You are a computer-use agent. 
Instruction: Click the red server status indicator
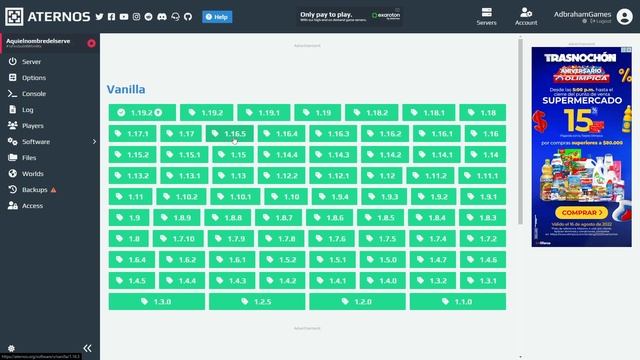pos(91,43)
